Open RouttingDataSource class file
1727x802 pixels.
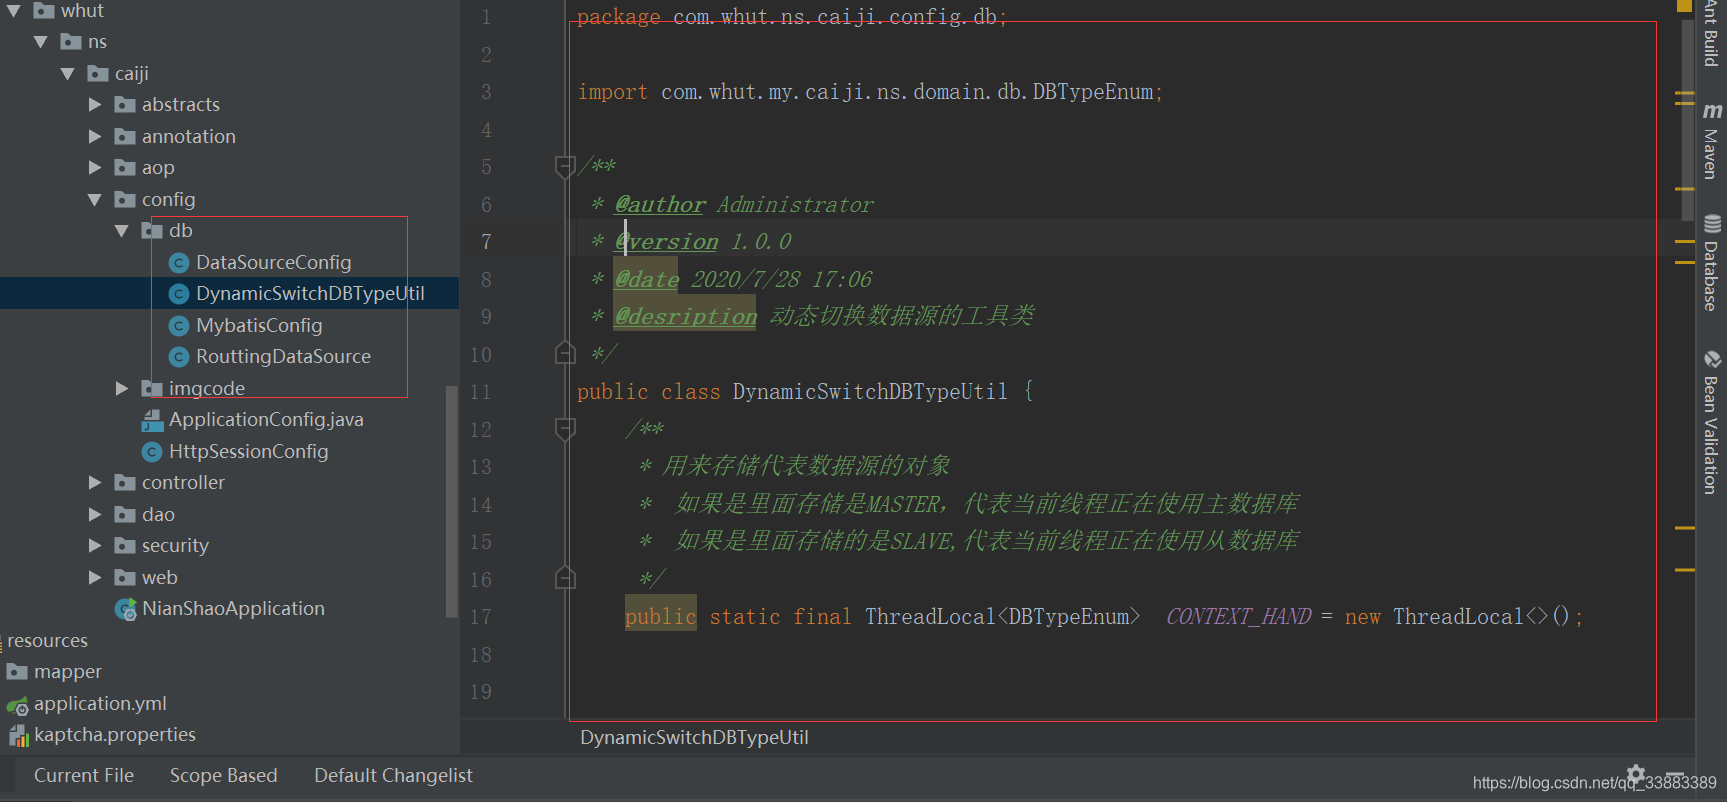[x=283, y=357]
